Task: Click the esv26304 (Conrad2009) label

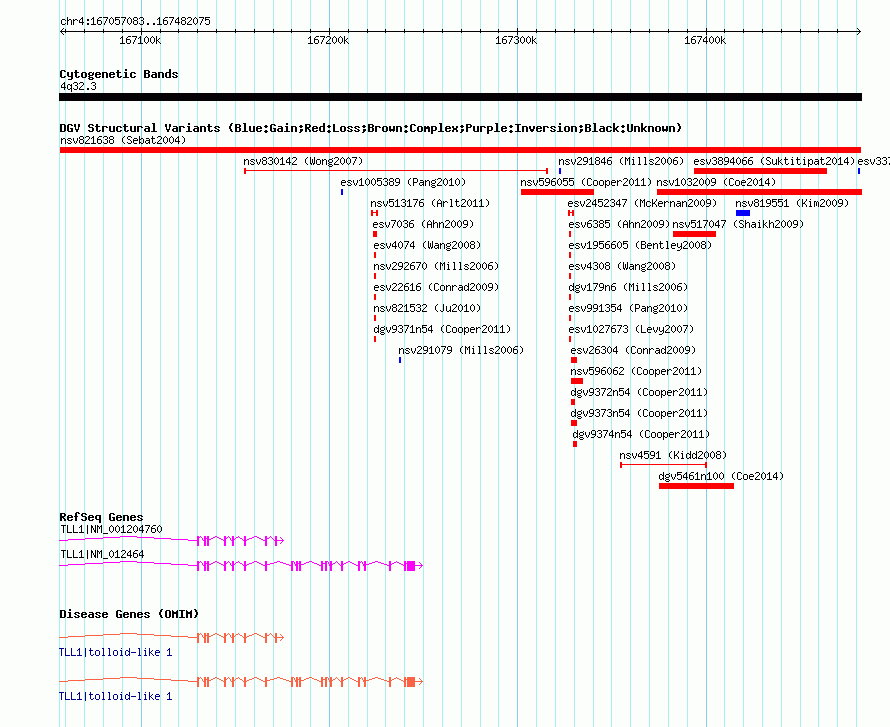Action: pyautogui.click(x=633, y=350)
